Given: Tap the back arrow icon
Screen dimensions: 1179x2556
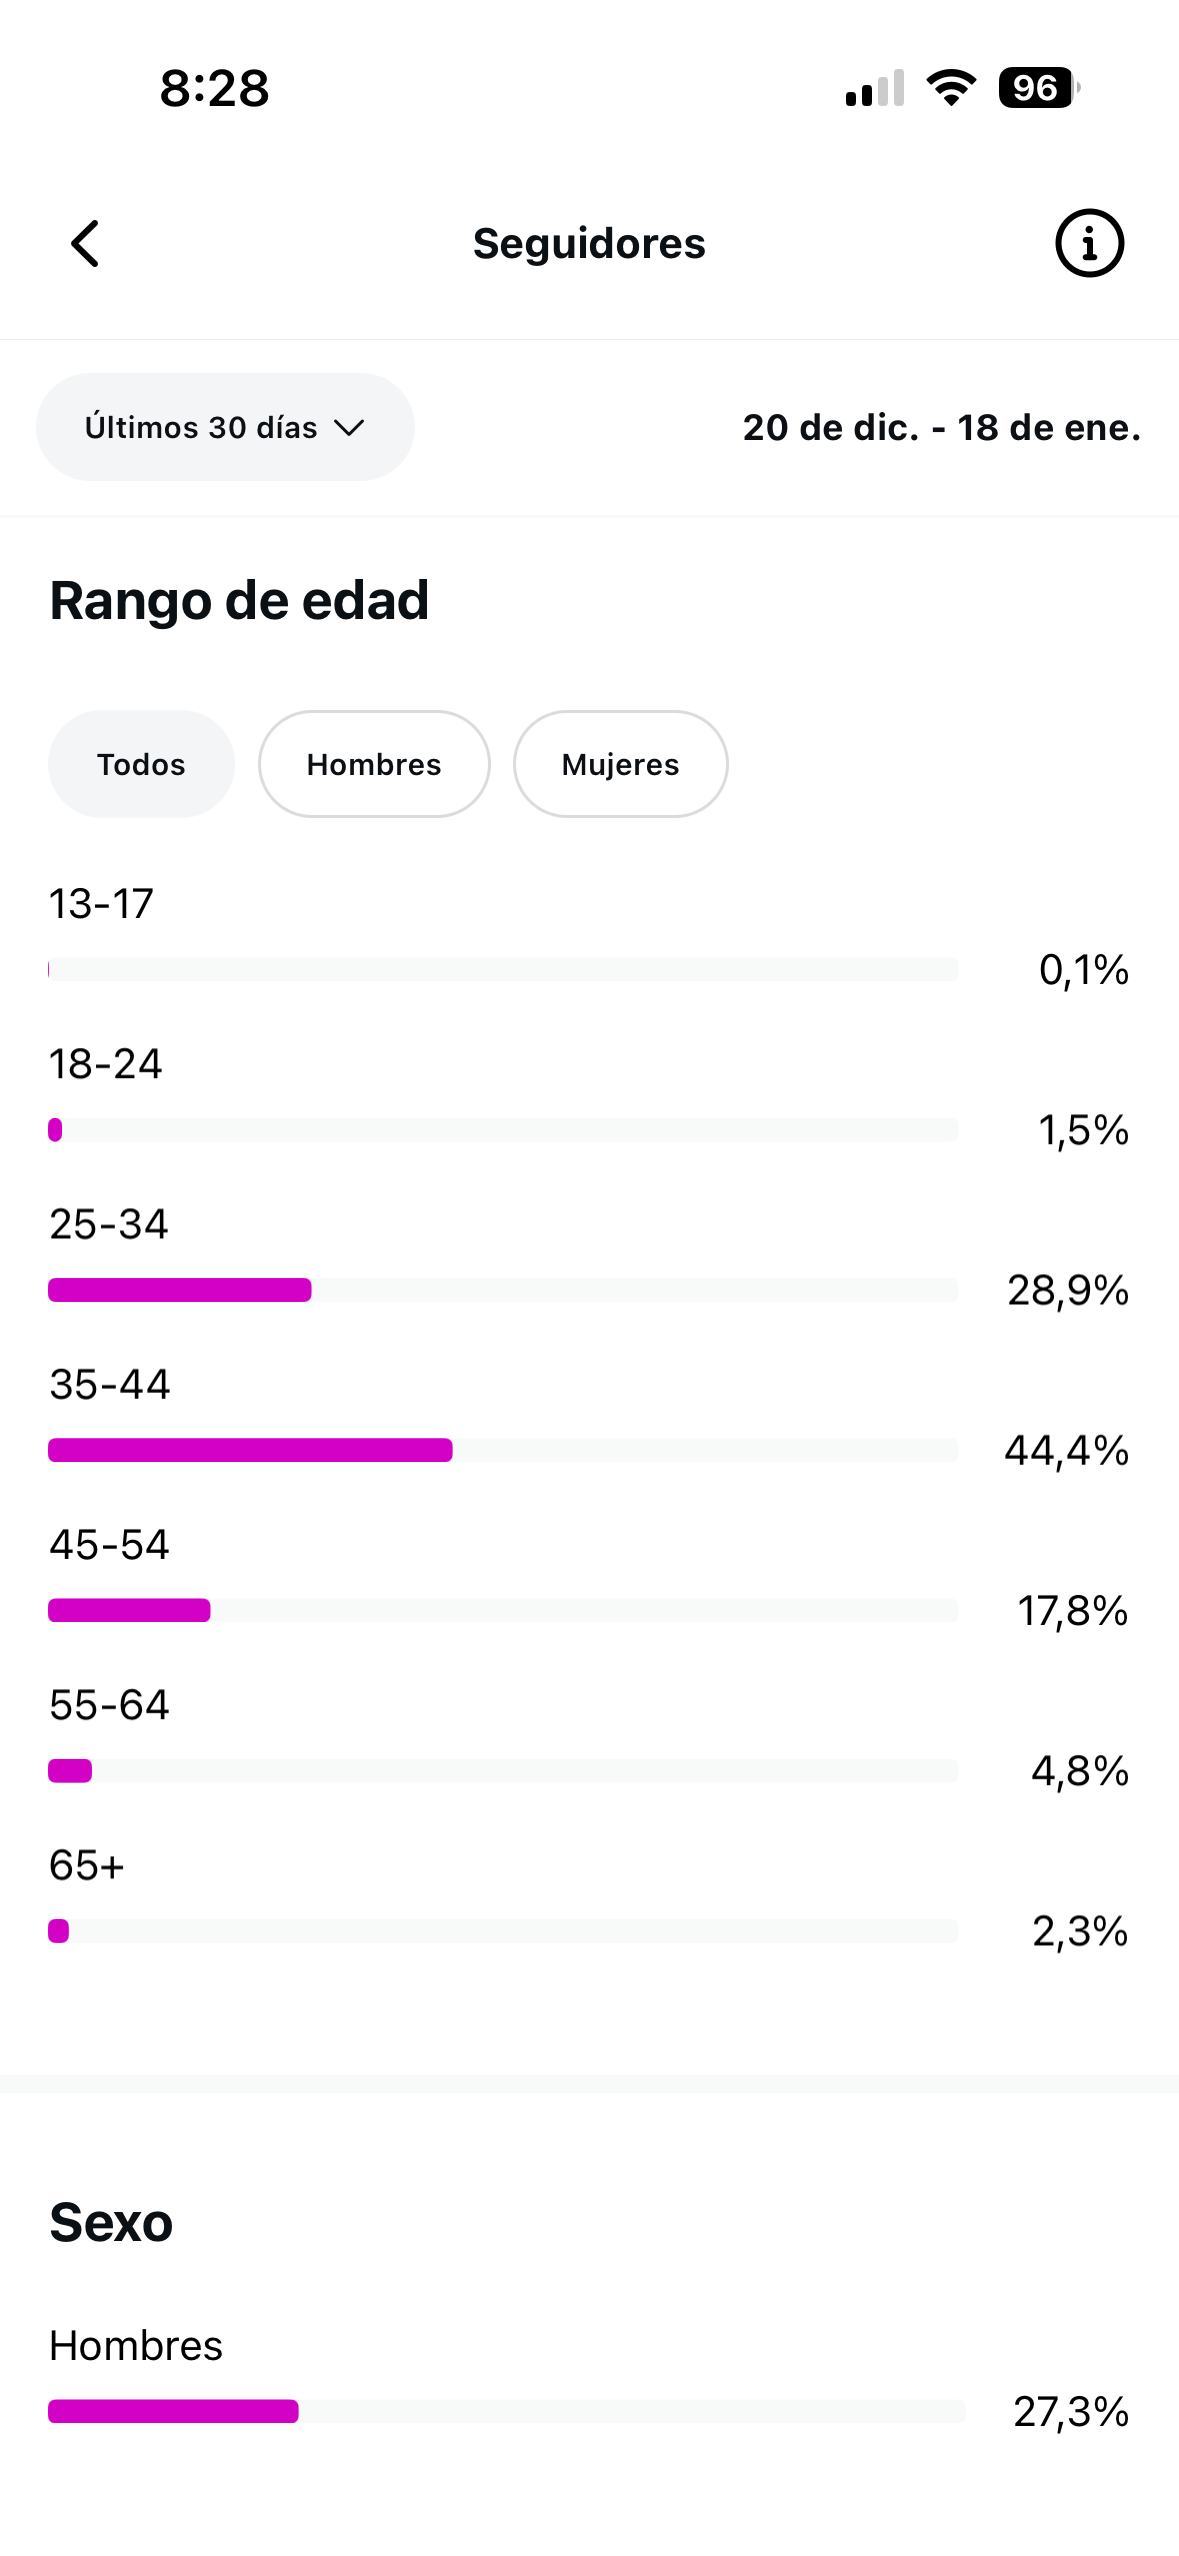Looking at the screenshot, I should tap(86, 244).
